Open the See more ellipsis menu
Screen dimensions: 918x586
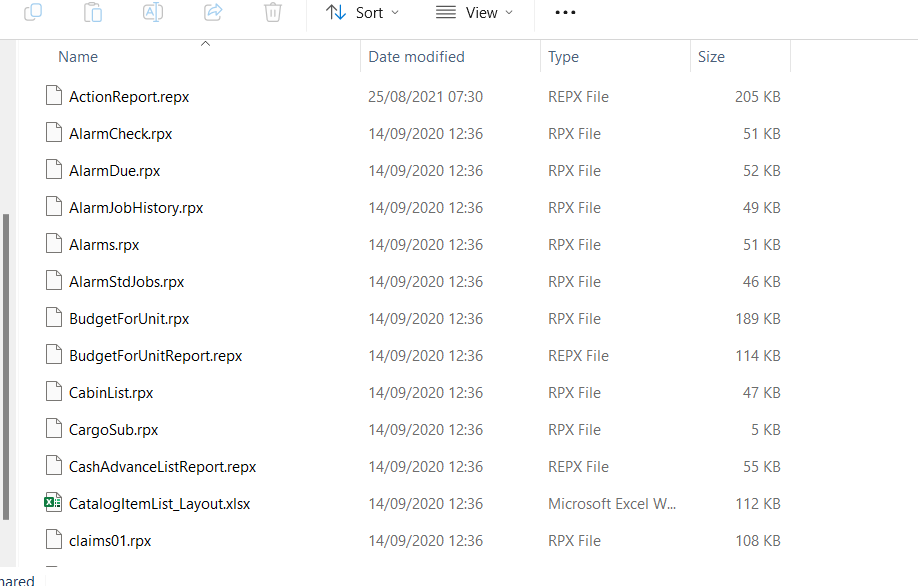[565, 13]
